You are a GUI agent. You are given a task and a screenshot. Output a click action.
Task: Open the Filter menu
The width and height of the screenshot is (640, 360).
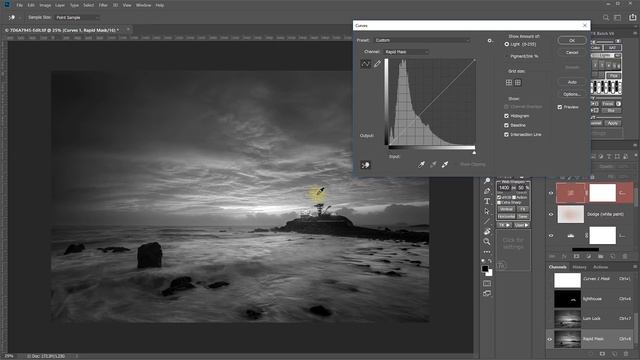pyautogui.click(x=103, y=5)
